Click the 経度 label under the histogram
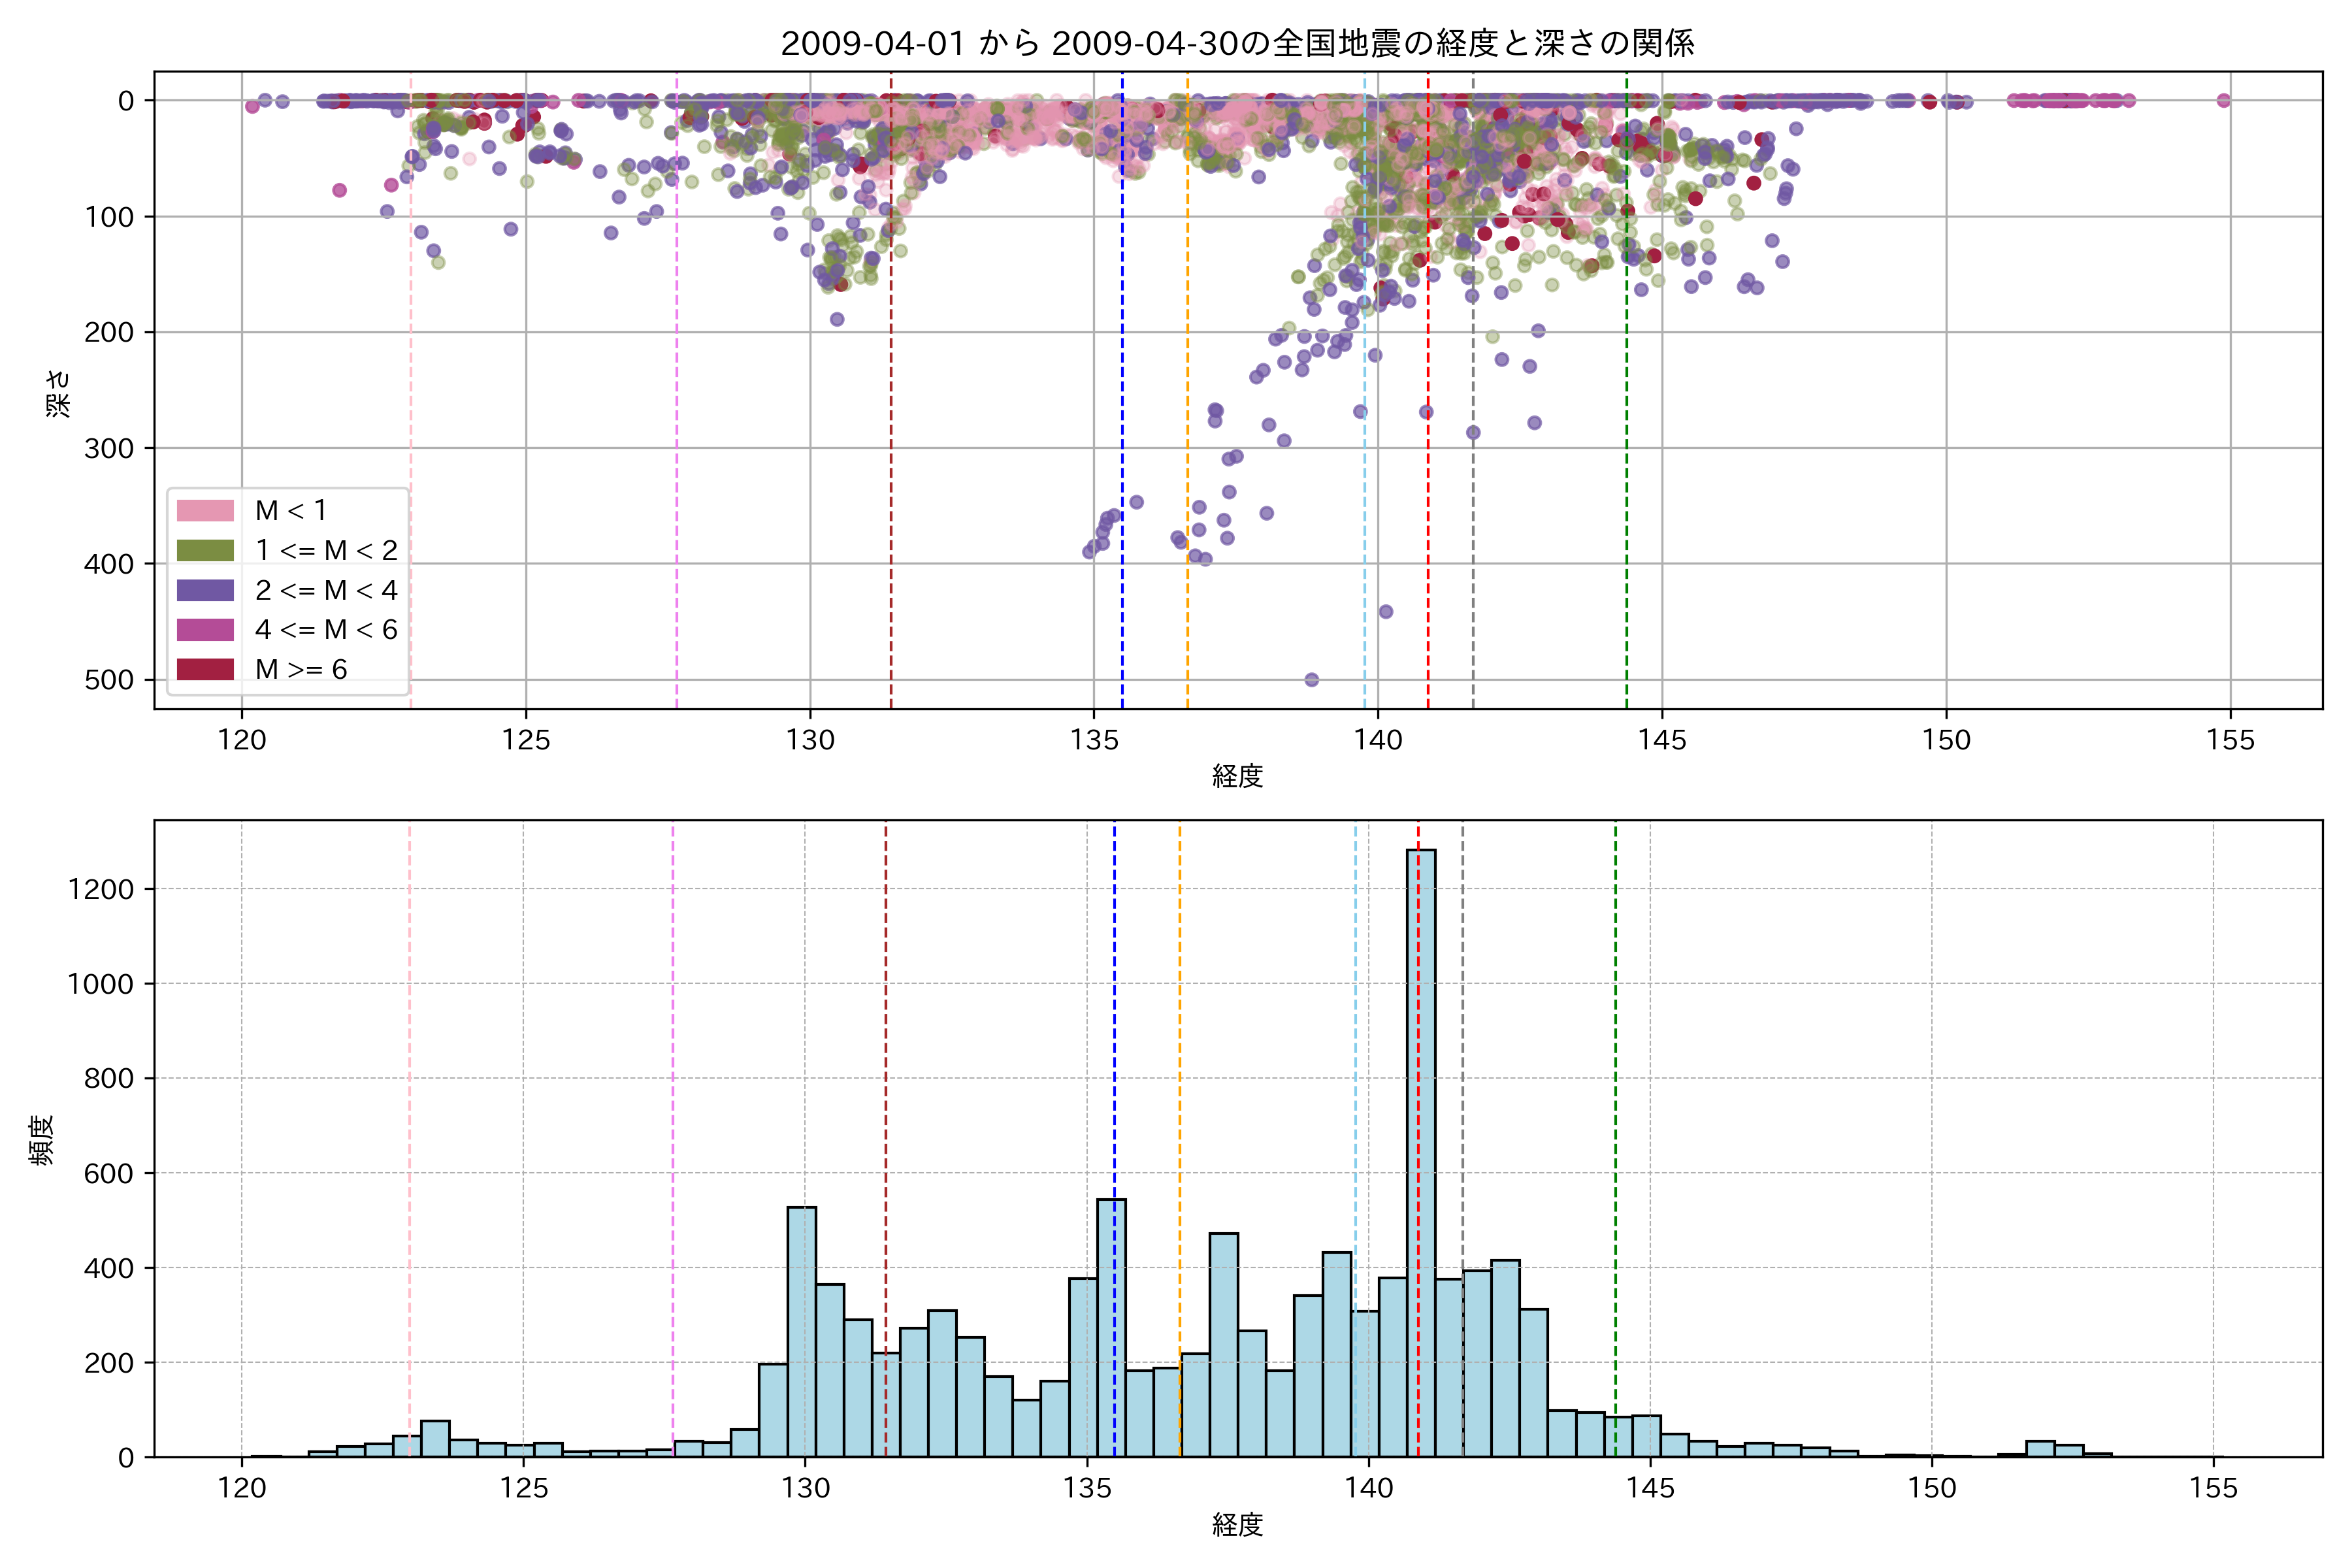2352x1568 pixels. point(1237,1525)
